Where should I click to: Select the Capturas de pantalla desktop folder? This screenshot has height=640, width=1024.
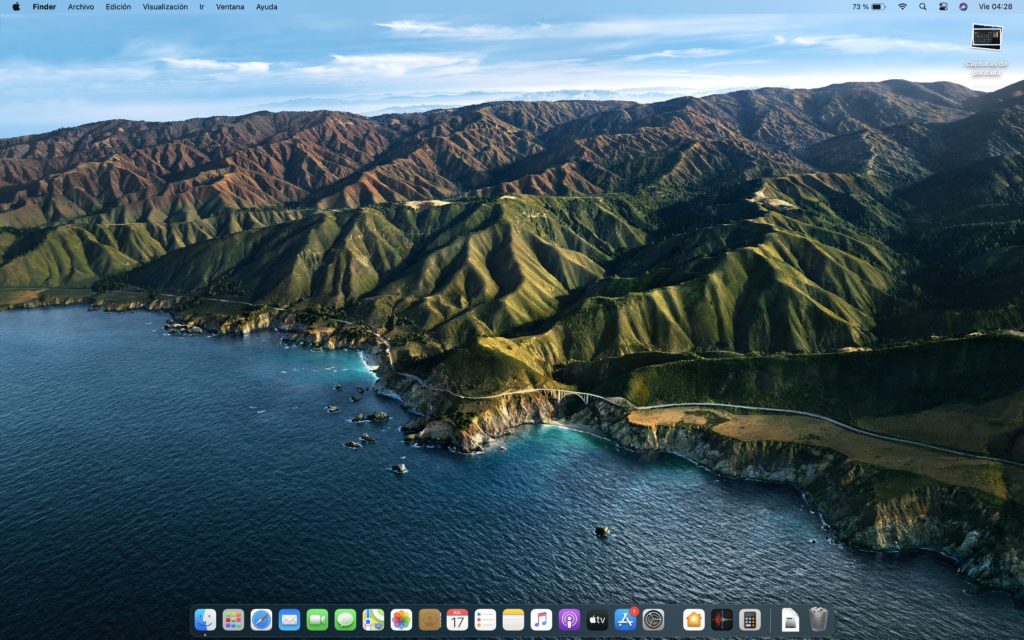click(986, 37)
